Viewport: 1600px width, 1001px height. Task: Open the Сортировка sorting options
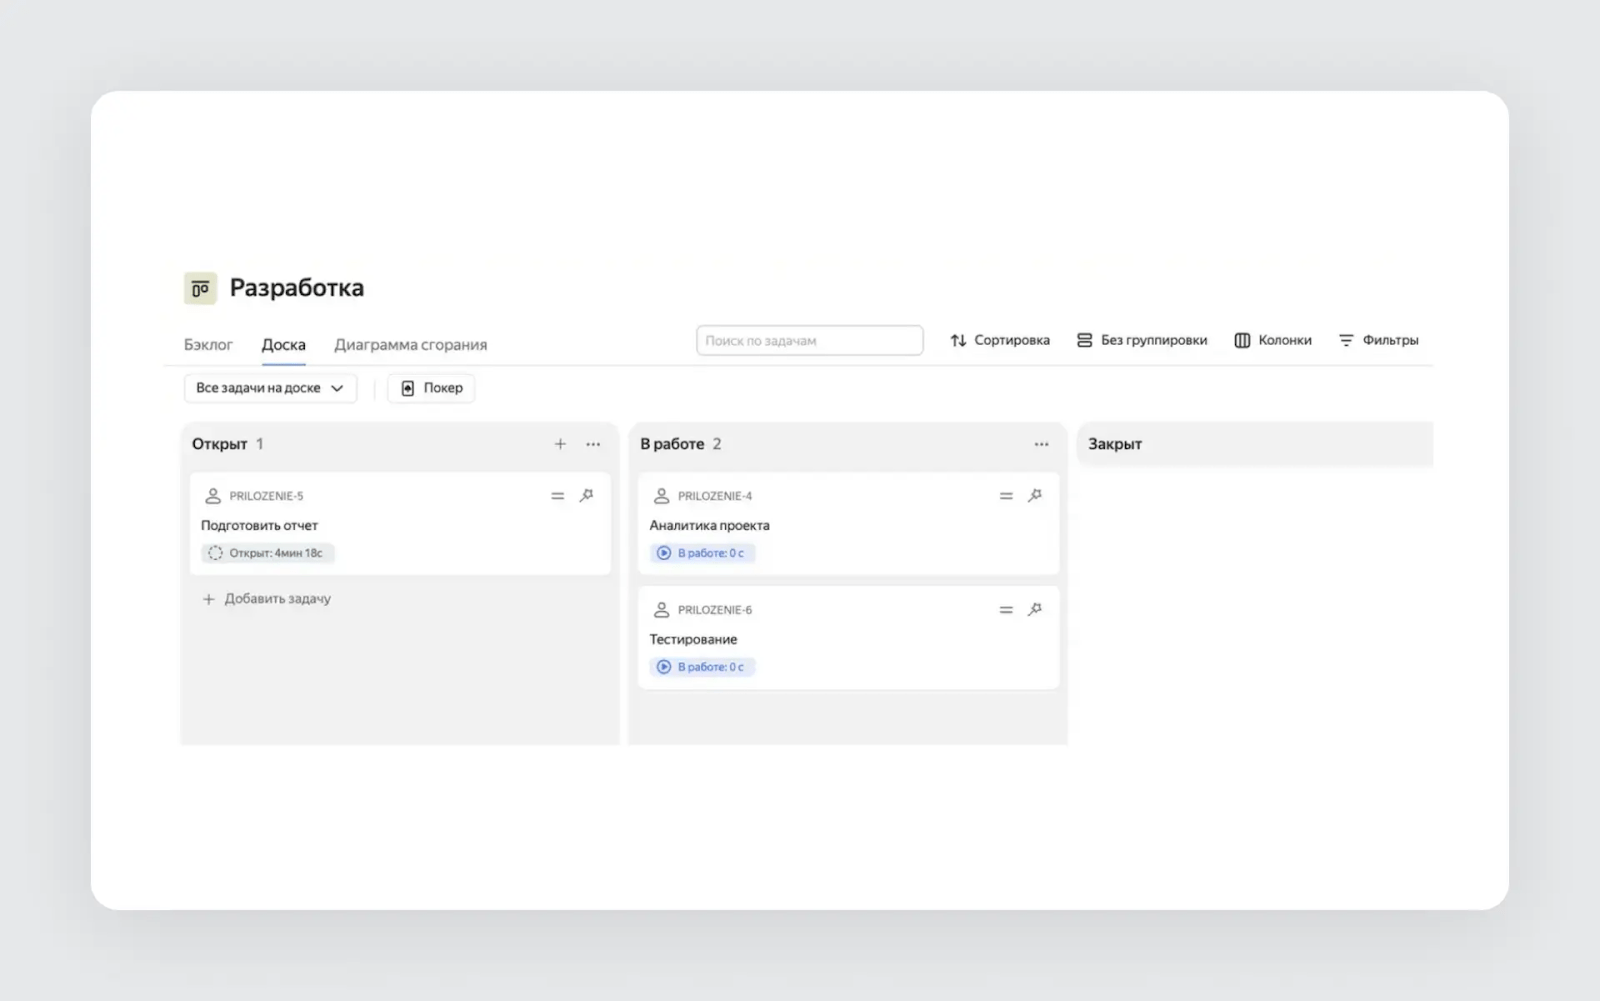click(x=1000, y=340)
